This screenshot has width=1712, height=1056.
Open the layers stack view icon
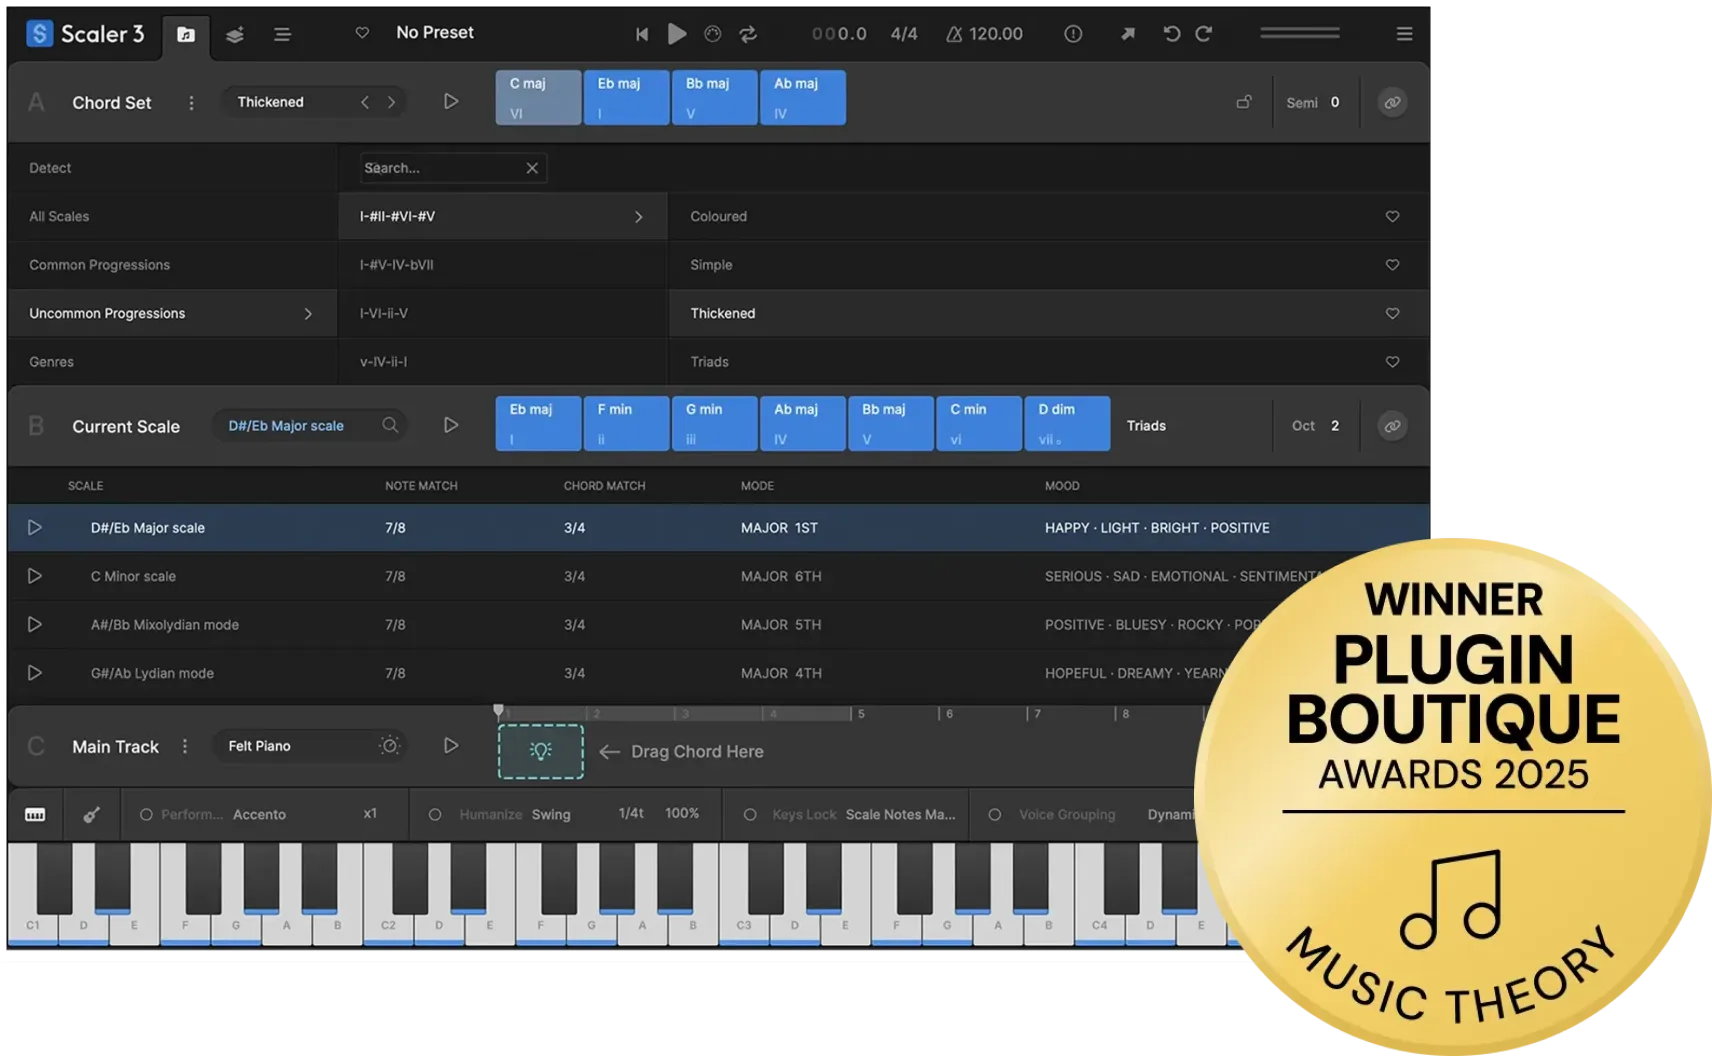235,34
